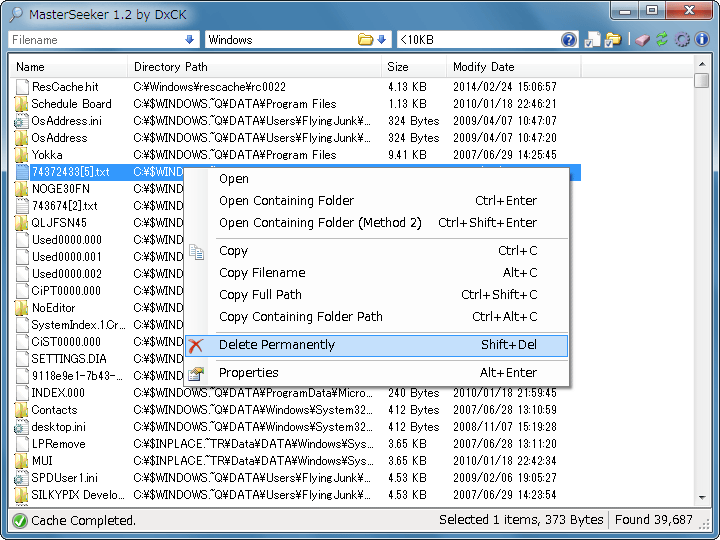Click the green refresh arrows icon
The height and width of the screenshot is (540, 720).
coord(662,39)
